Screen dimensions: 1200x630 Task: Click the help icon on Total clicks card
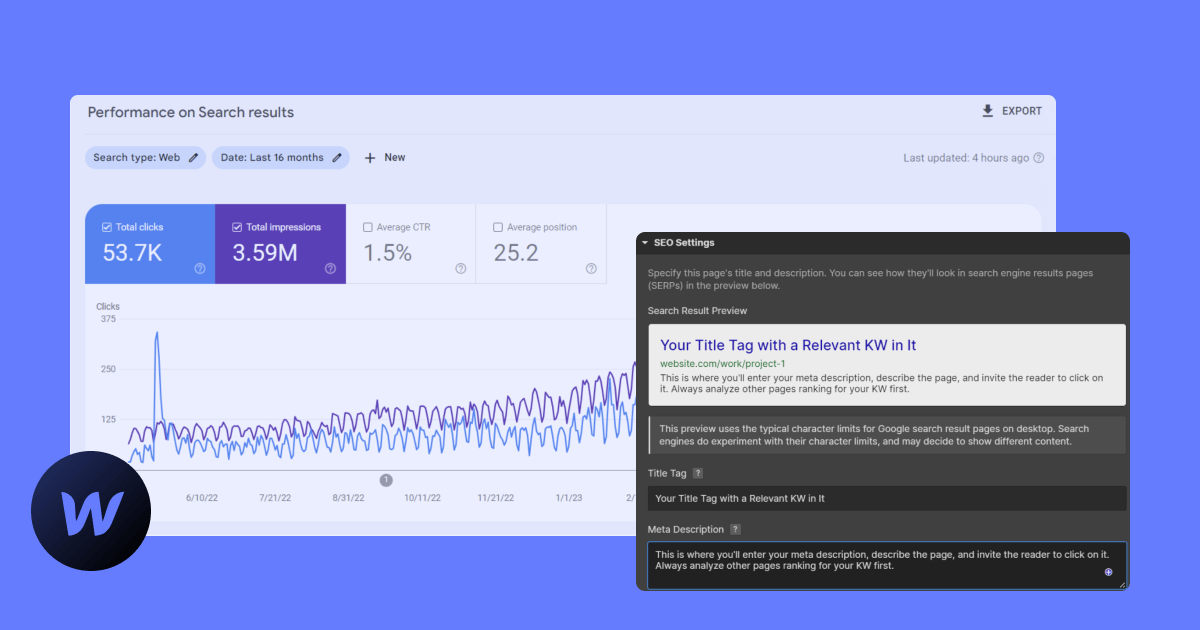199,268
